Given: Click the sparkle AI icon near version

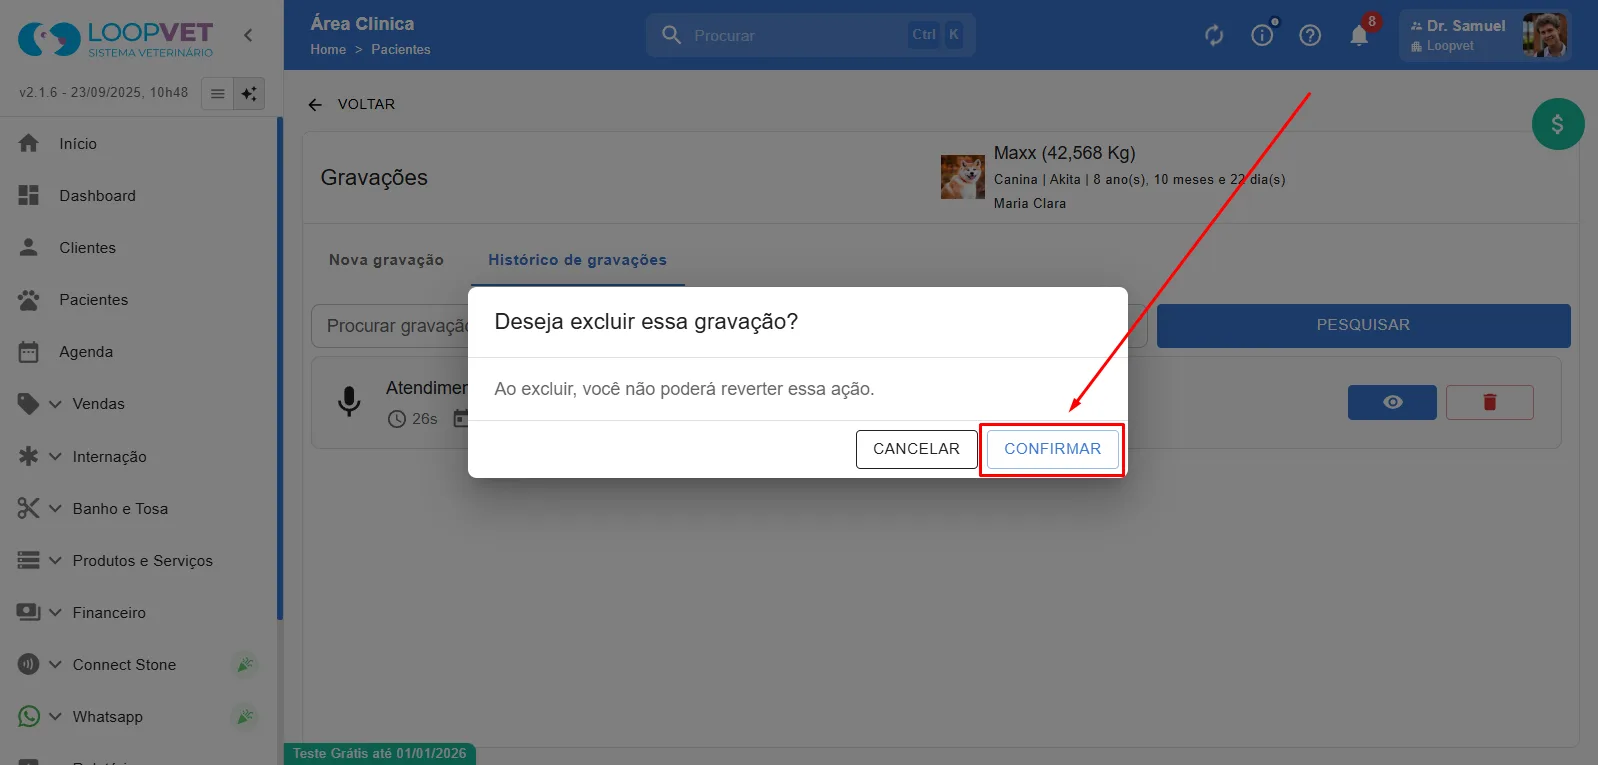Looking at the screenshot, I should (x=249, y=93).
